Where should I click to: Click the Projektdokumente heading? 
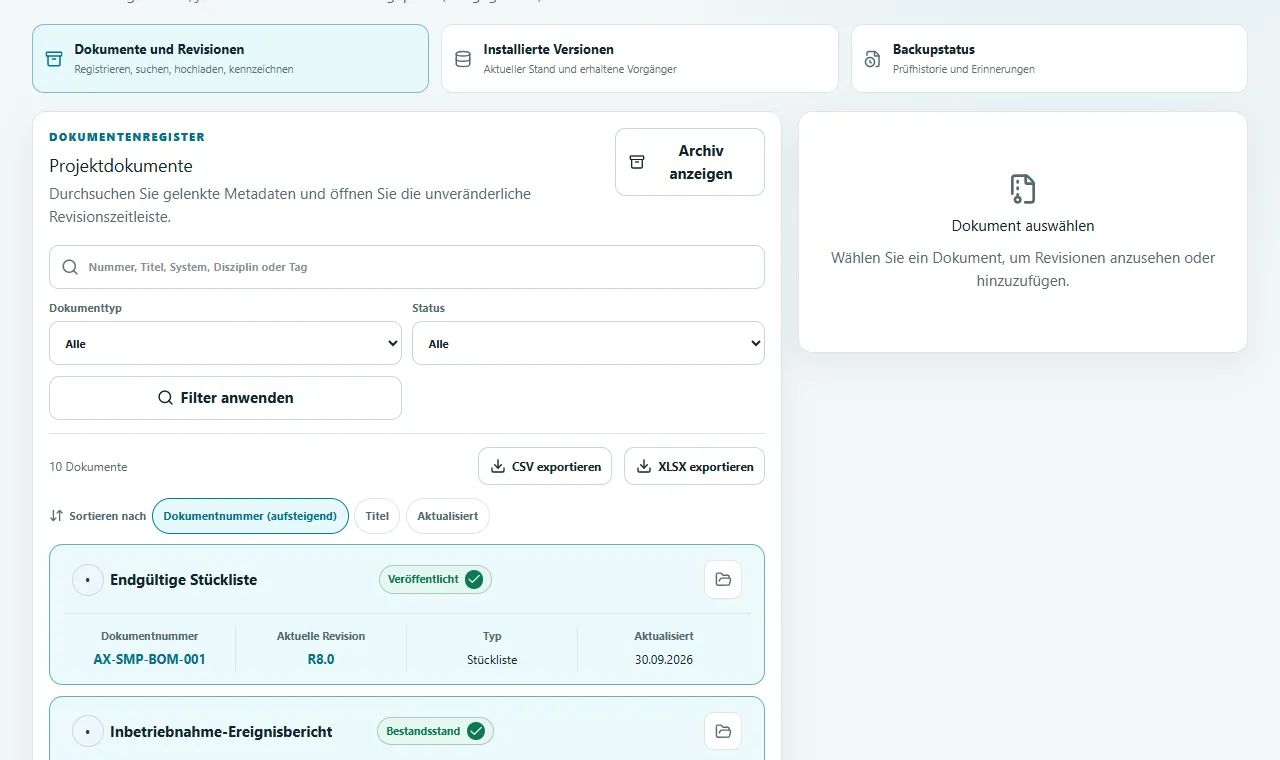tap(121, 166)
